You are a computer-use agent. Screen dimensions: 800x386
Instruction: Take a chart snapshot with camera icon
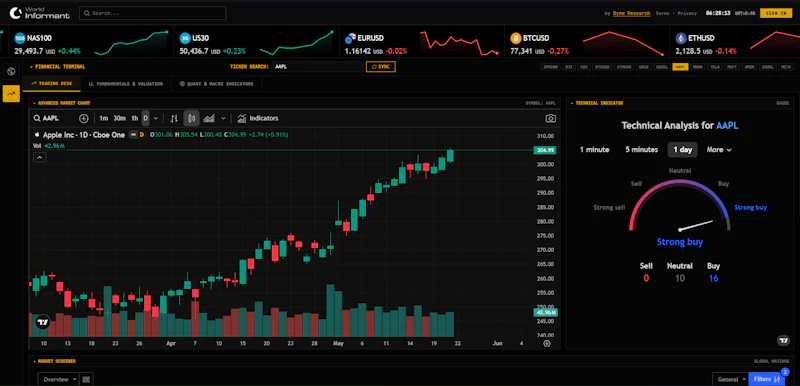551,118
